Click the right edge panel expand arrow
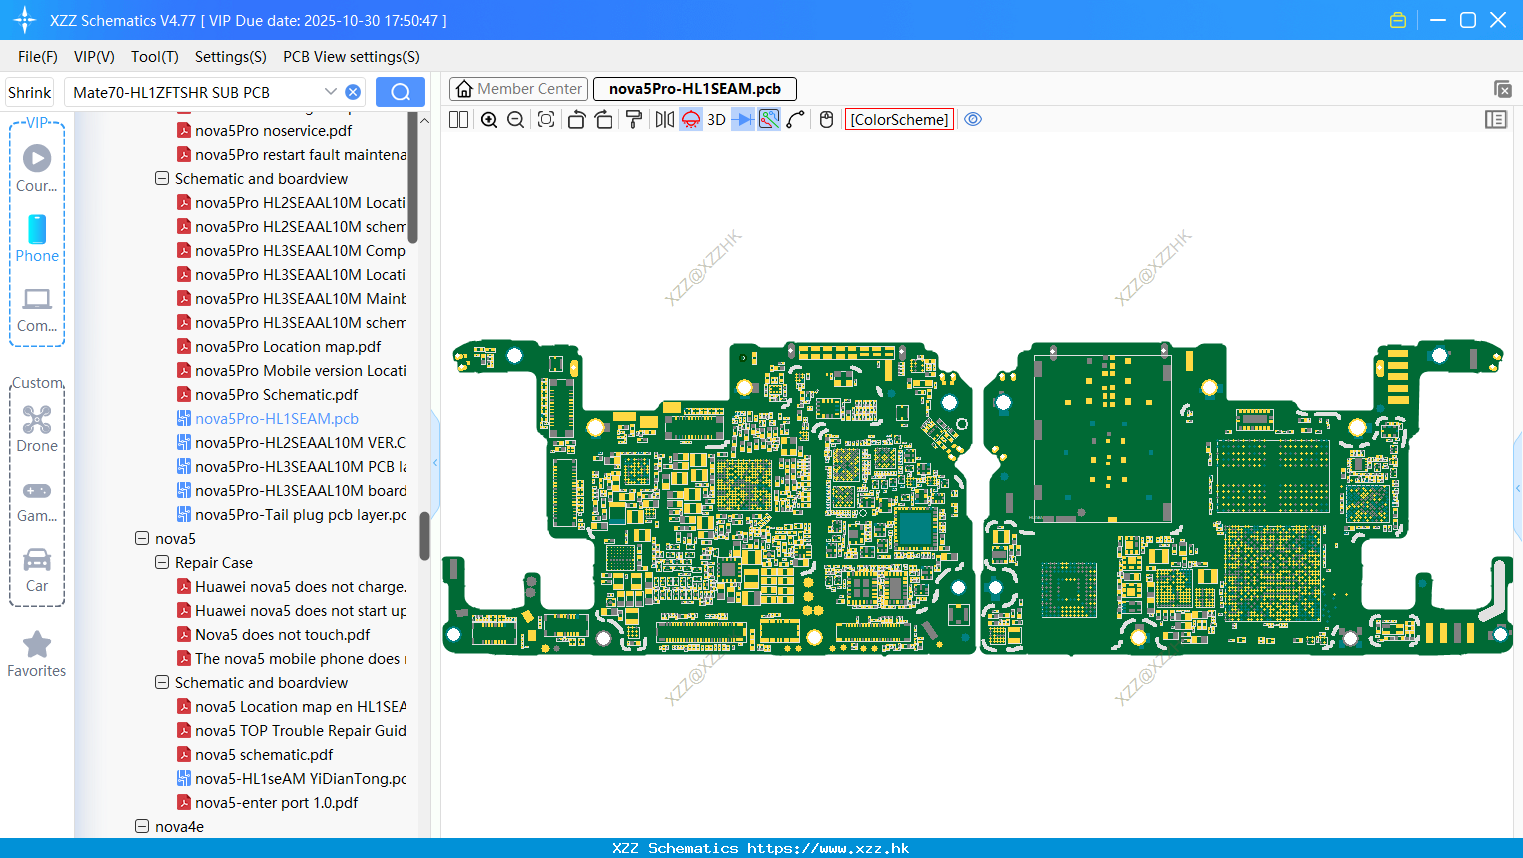 (x=1518, y=488)
